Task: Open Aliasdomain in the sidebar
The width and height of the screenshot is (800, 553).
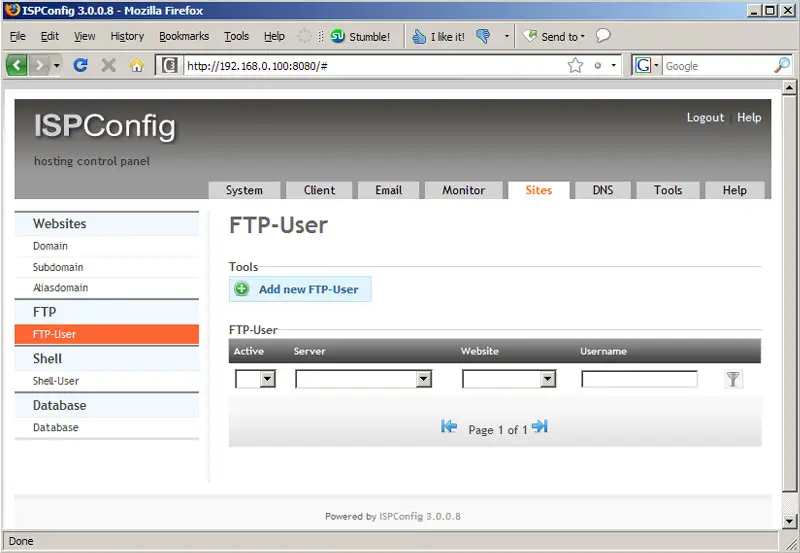Action: (x=107, y=288)
